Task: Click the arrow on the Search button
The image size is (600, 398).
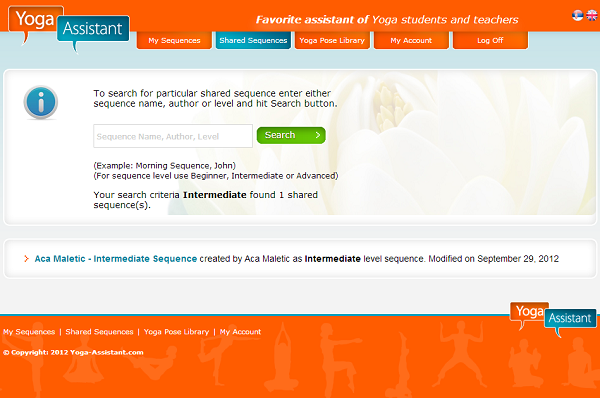Action: click(x=318, y=135)
